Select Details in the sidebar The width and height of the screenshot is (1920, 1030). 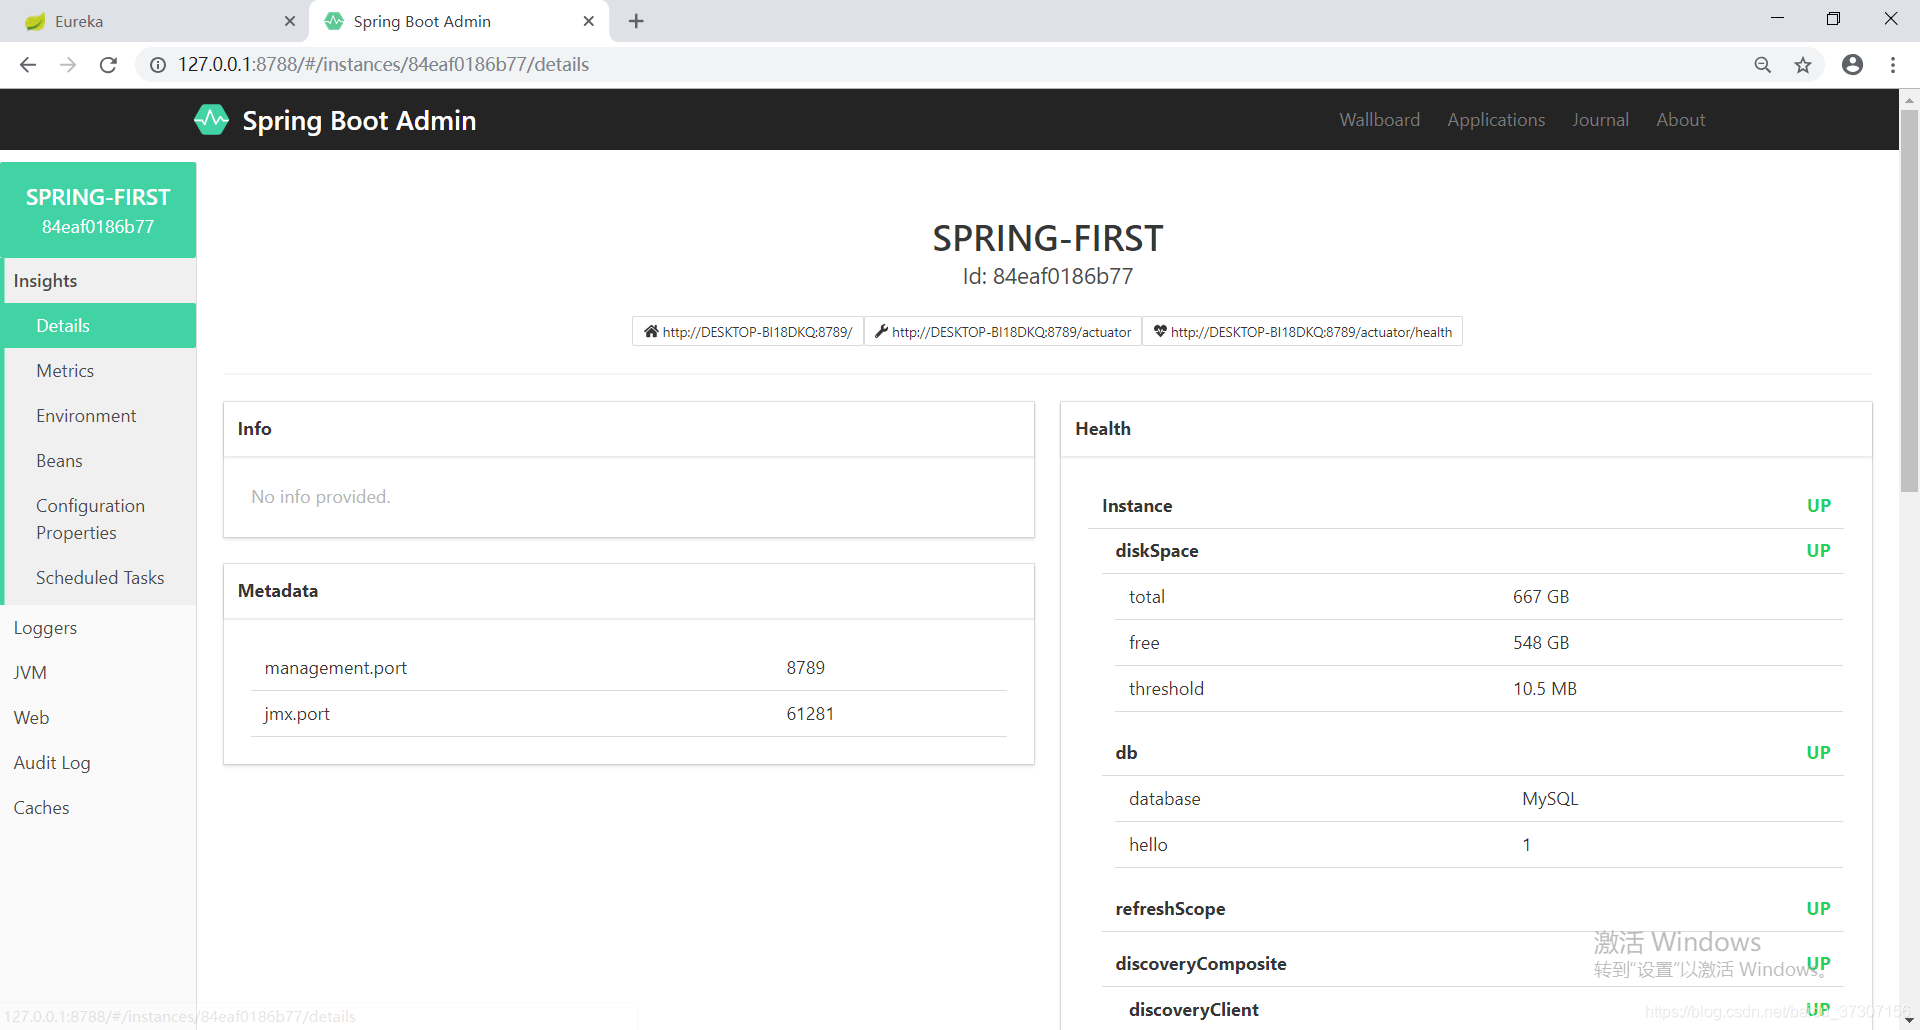click(x=100, y=326)
